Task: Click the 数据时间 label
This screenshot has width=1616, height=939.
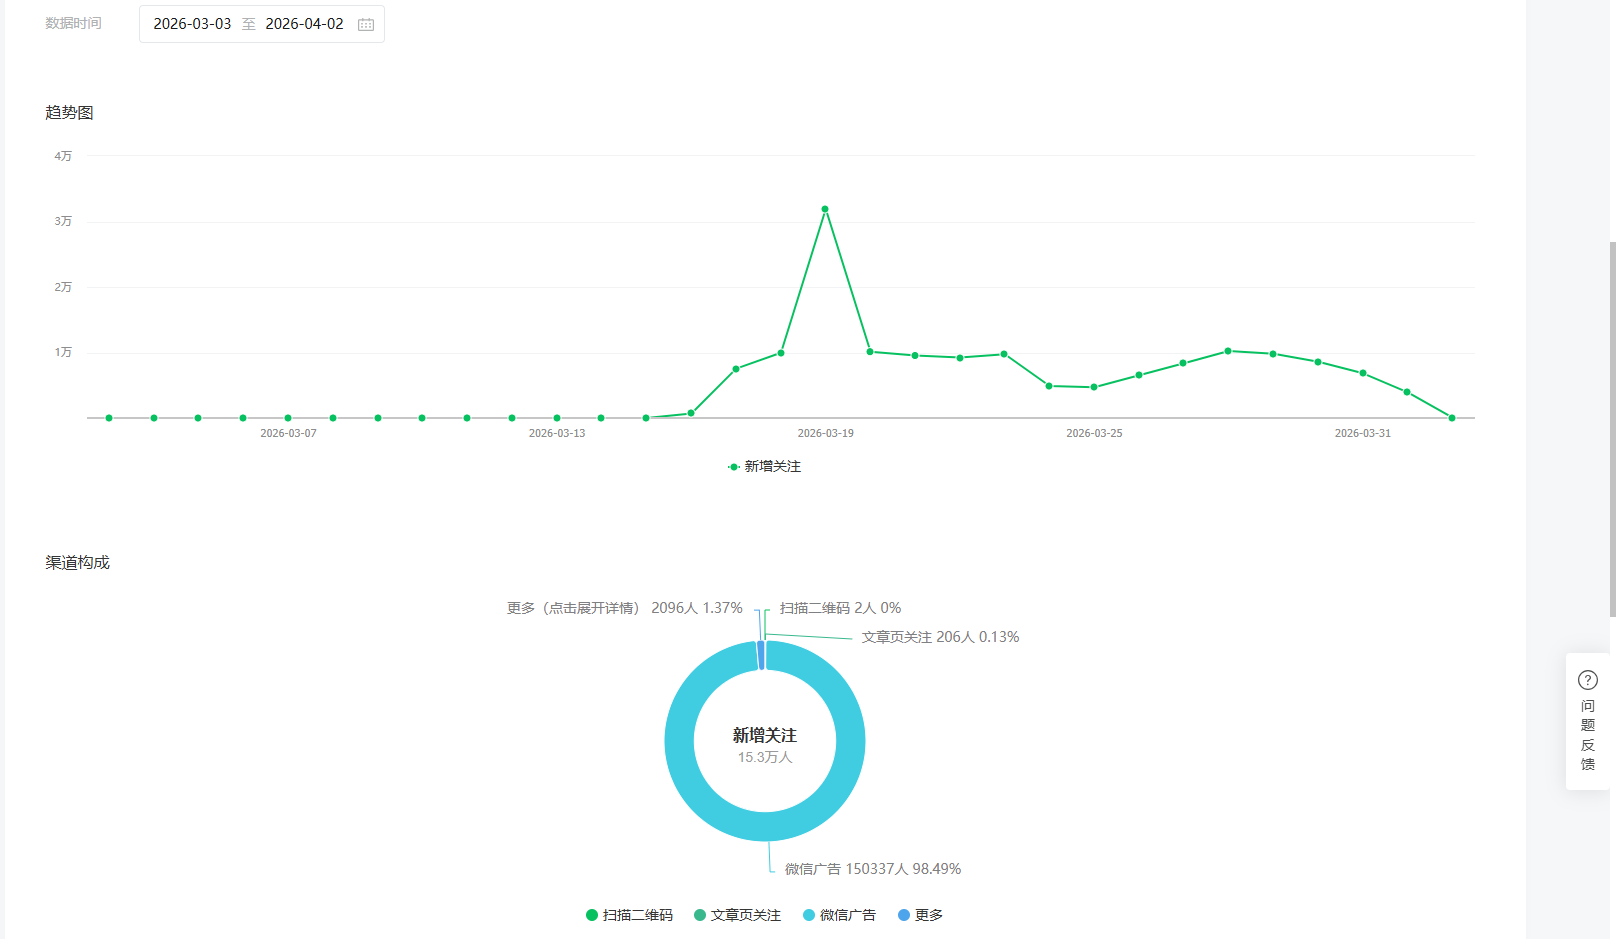Action: [73, 23]
